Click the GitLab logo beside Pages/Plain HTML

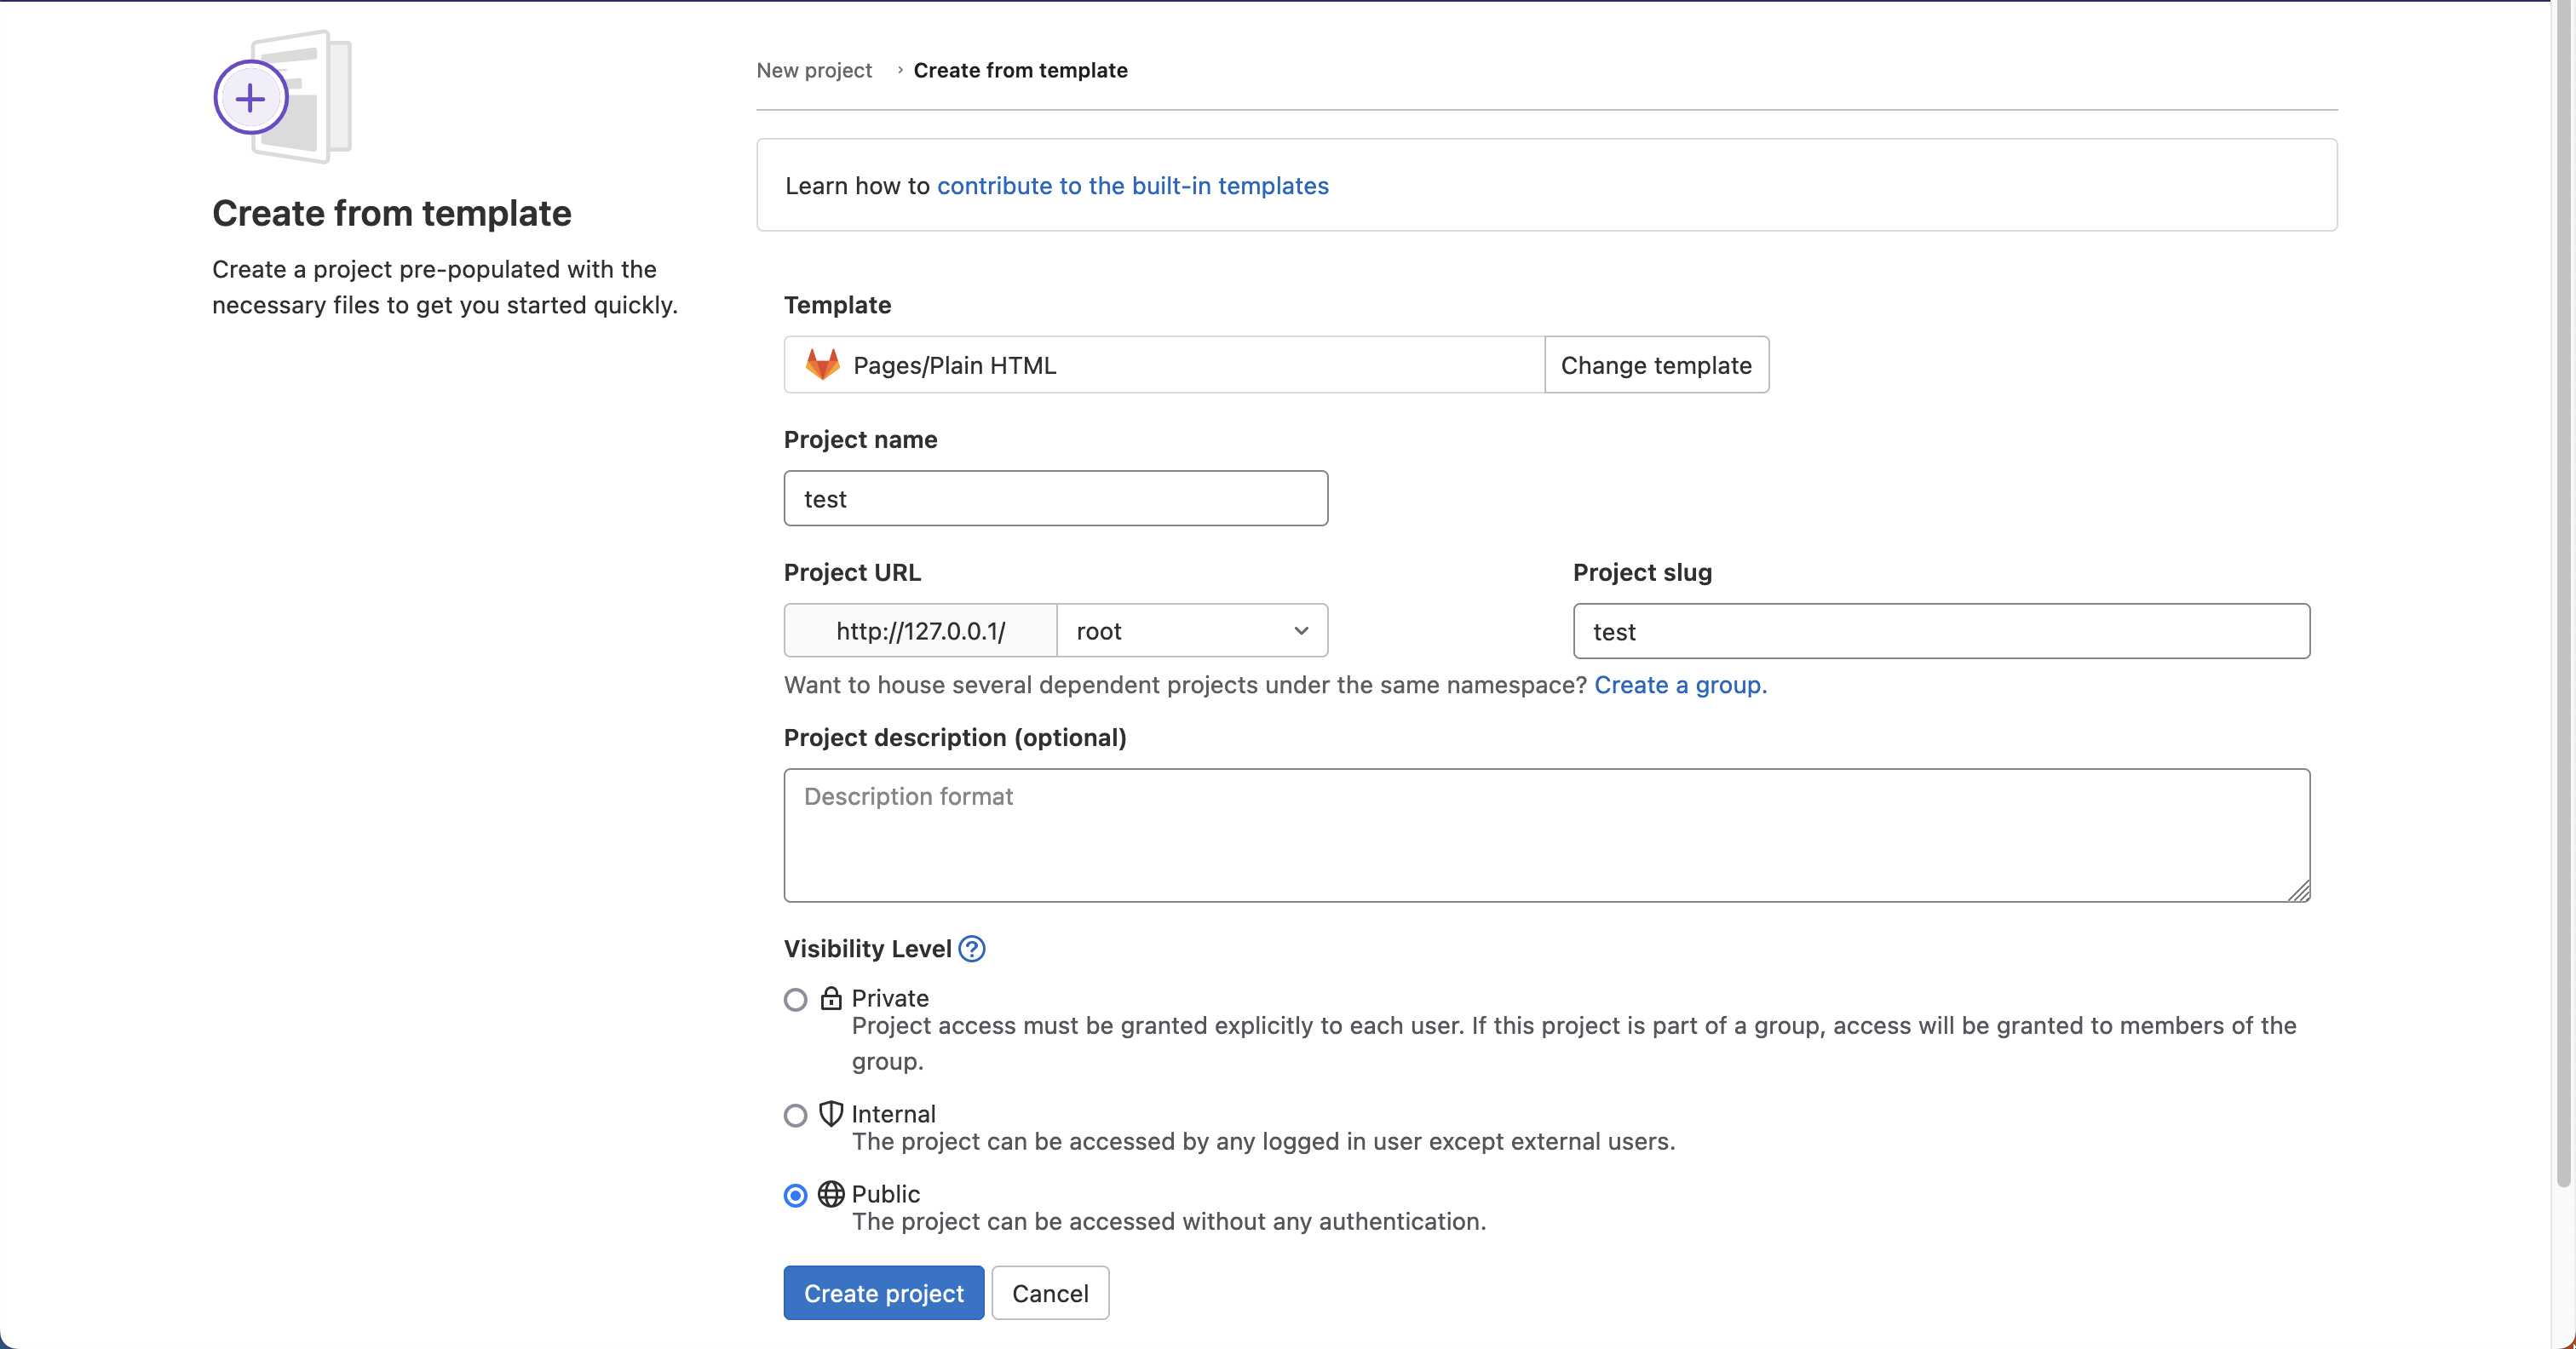pos(822,365)
